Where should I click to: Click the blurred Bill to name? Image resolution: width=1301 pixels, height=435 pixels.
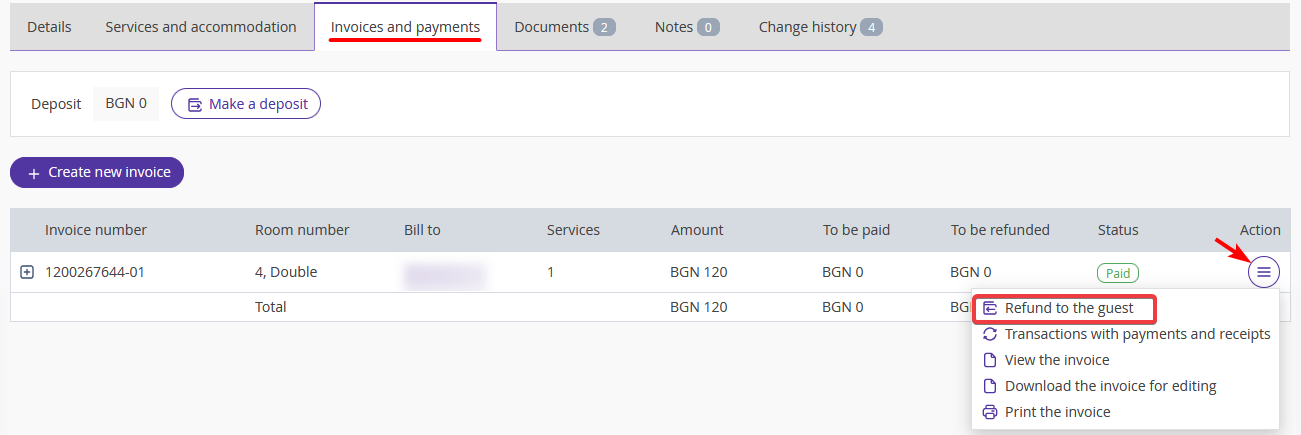click(x=444, y=273)
